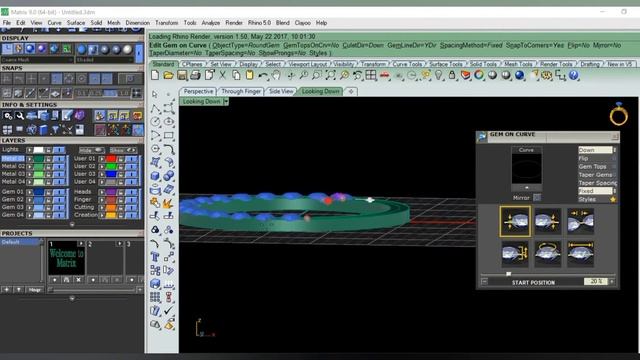Image resolution: width=640 pixels, height=360 pixels.
Task: Click the Undo arrow icon
Action: click(263, 76)
